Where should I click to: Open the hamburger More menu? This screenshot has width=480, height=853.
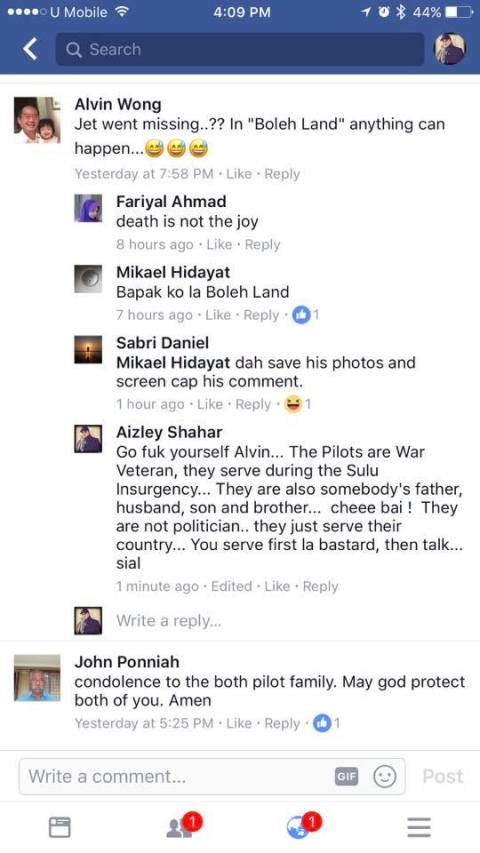point(419,827)
